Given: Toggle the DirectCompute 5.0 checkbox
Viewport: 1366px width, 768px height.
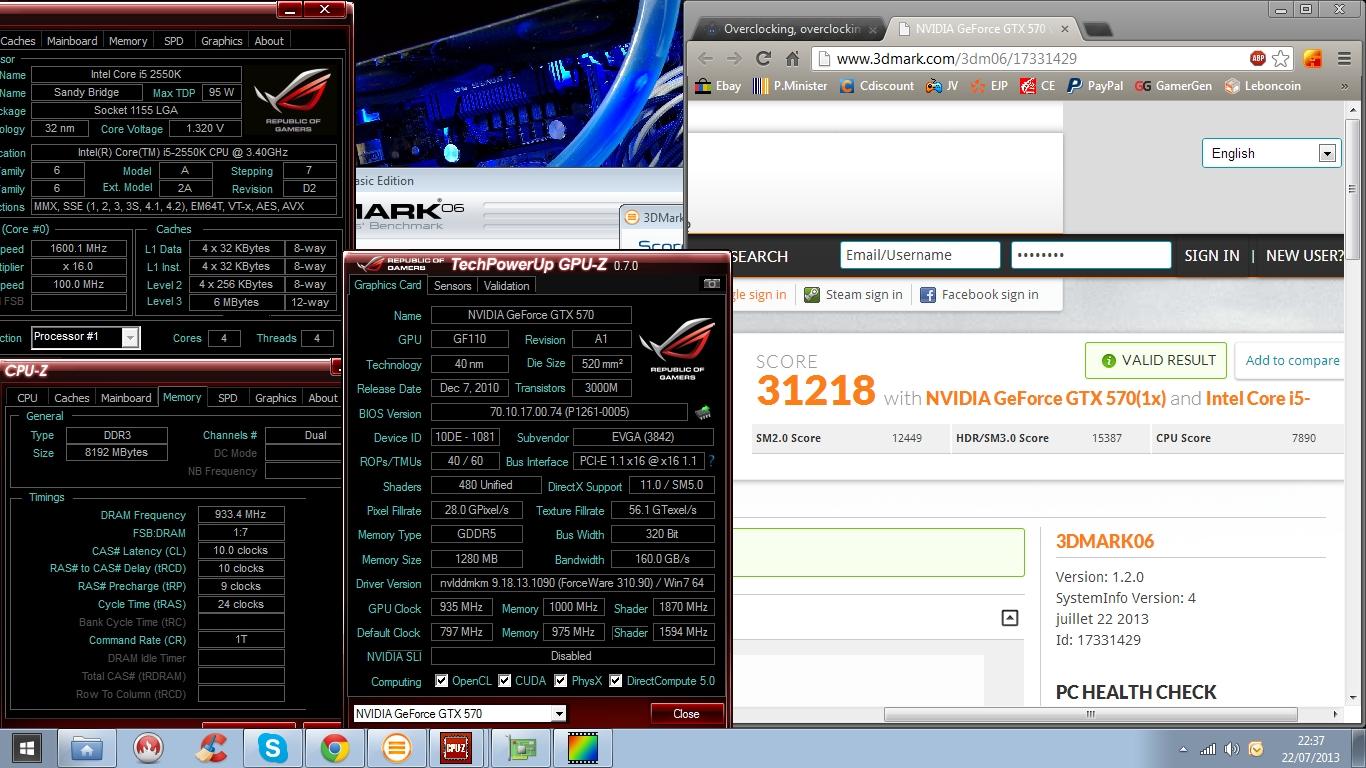Looking at the screenshot, I should coord(616,681).
